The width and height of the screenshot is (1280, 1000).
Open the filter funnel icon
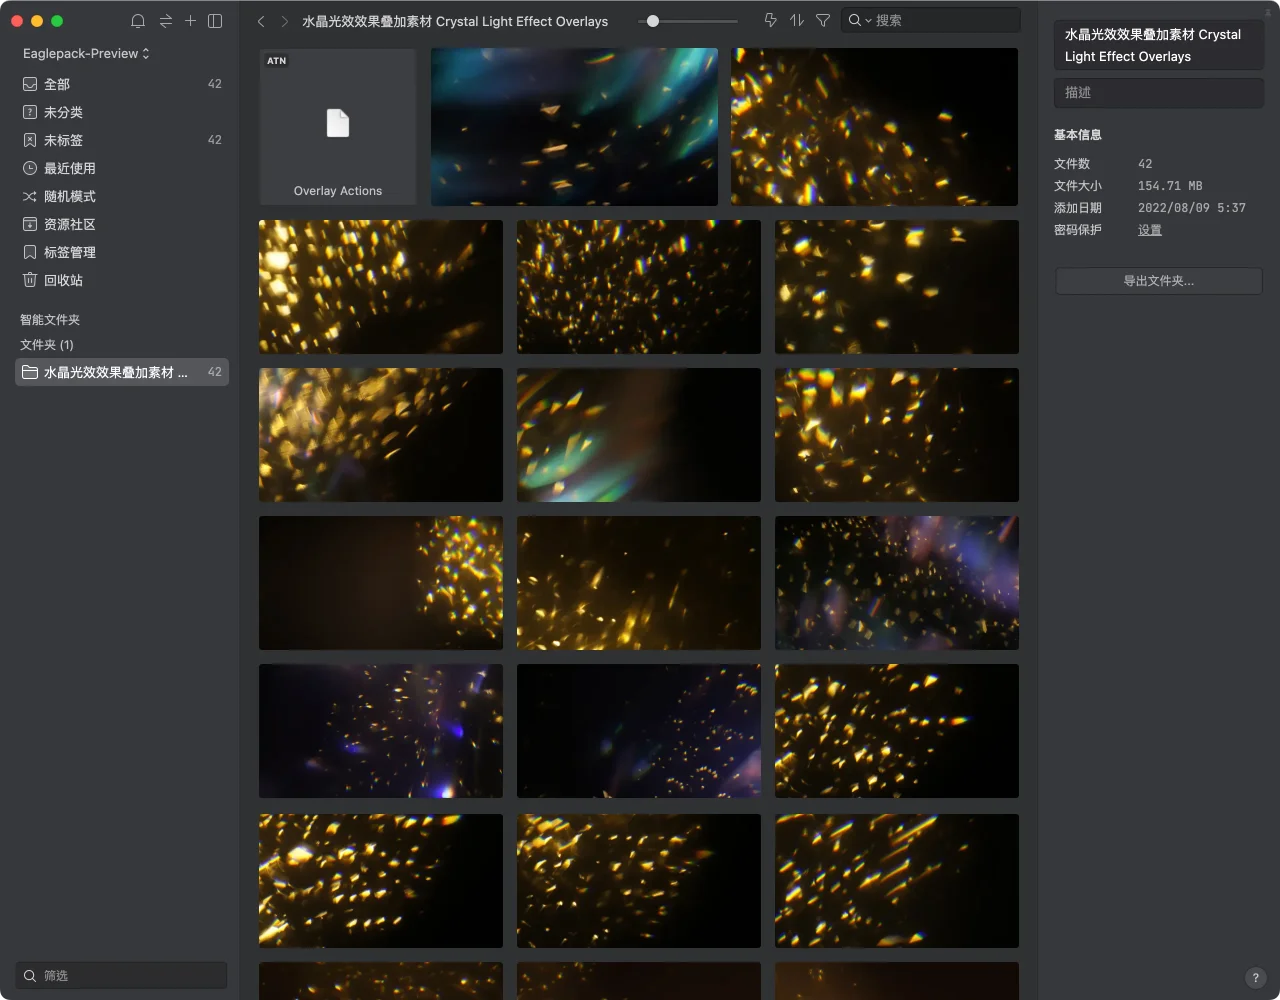(x=823, y=20)
